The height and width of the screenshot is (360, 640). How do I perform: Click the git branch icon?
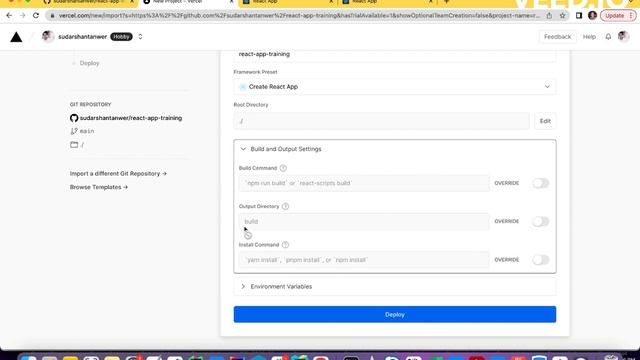click(x=74, y=131)
